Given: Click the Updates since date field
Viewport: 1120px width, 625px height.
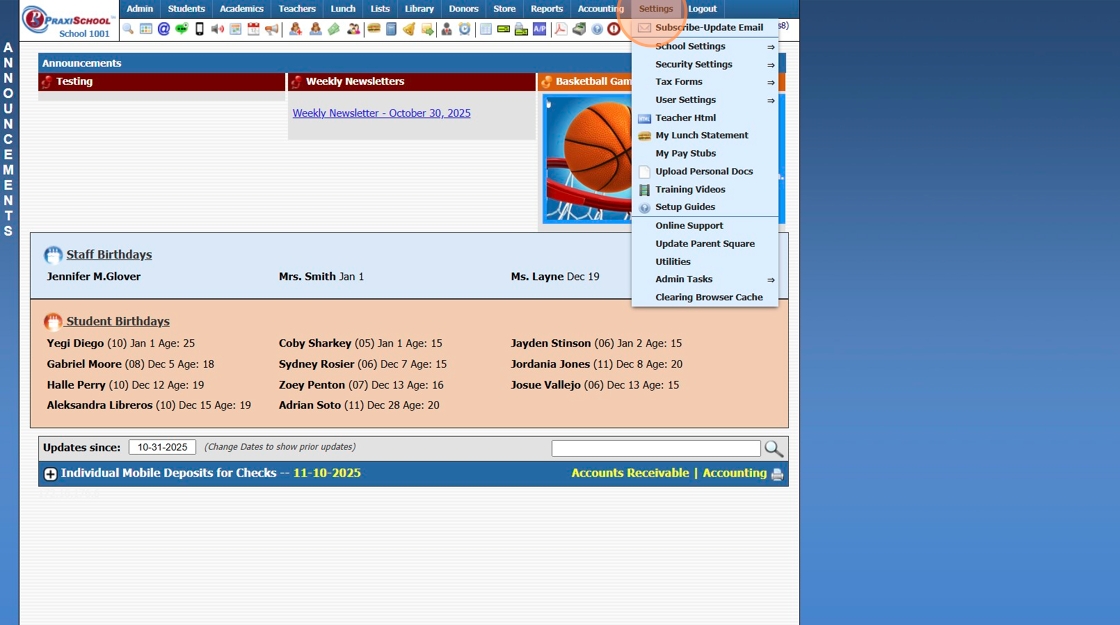Looking at the screenshot, I should click(x=162, y=447).
